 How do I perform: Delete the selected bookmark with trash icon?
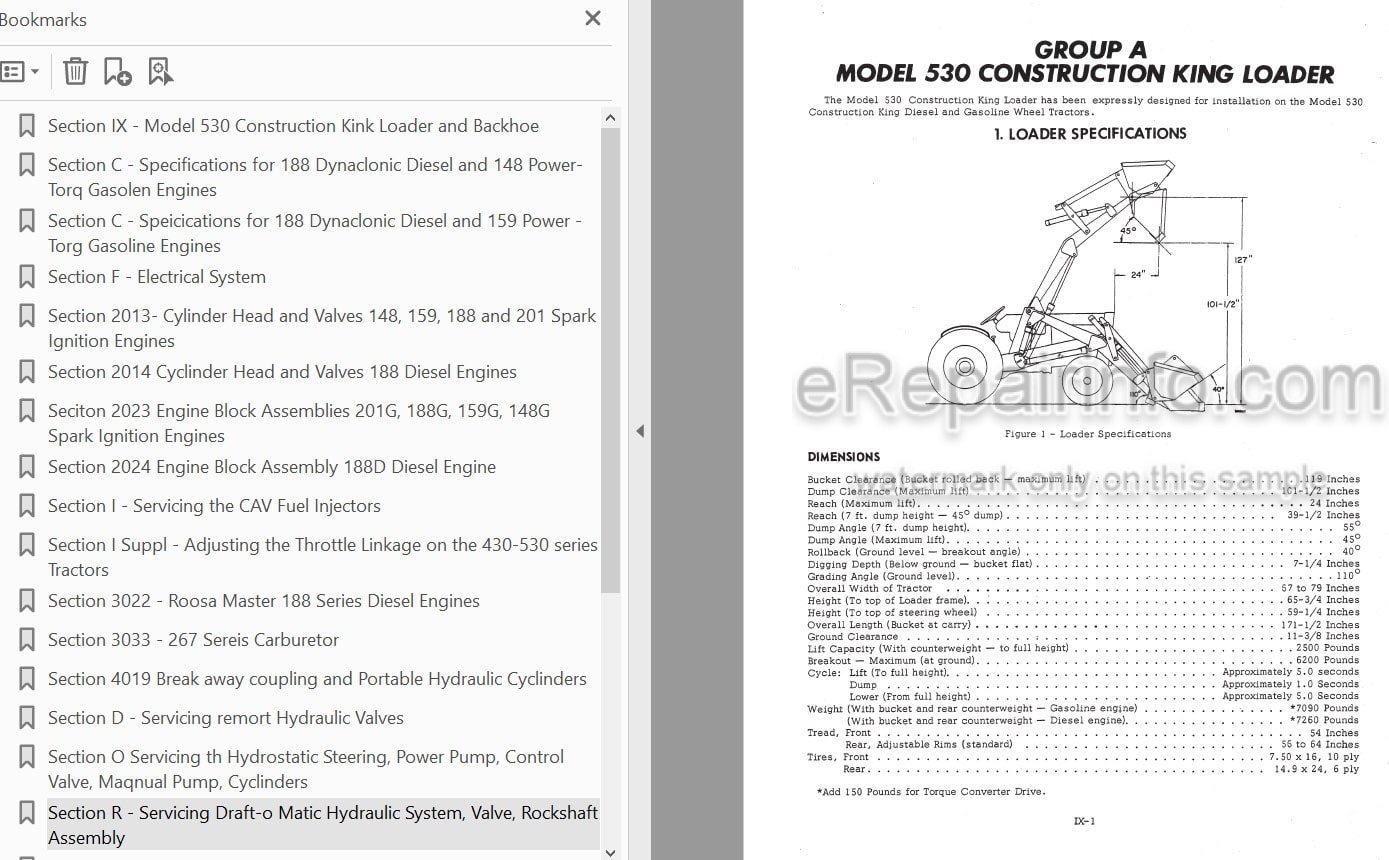pos(75,71)
